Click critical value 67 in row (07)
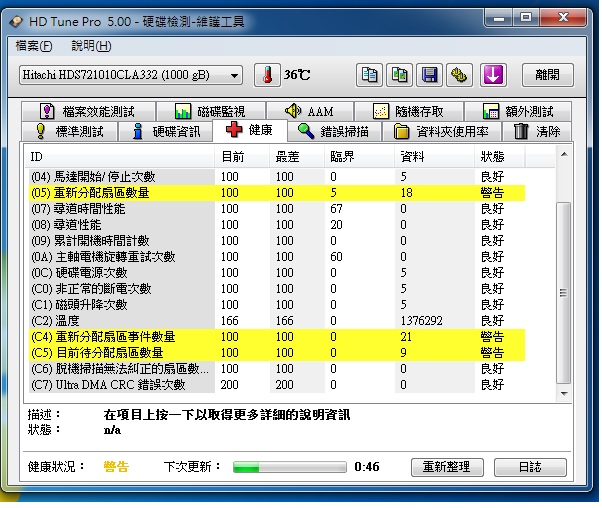Screen dimensions: 602x508 point(336,208)
